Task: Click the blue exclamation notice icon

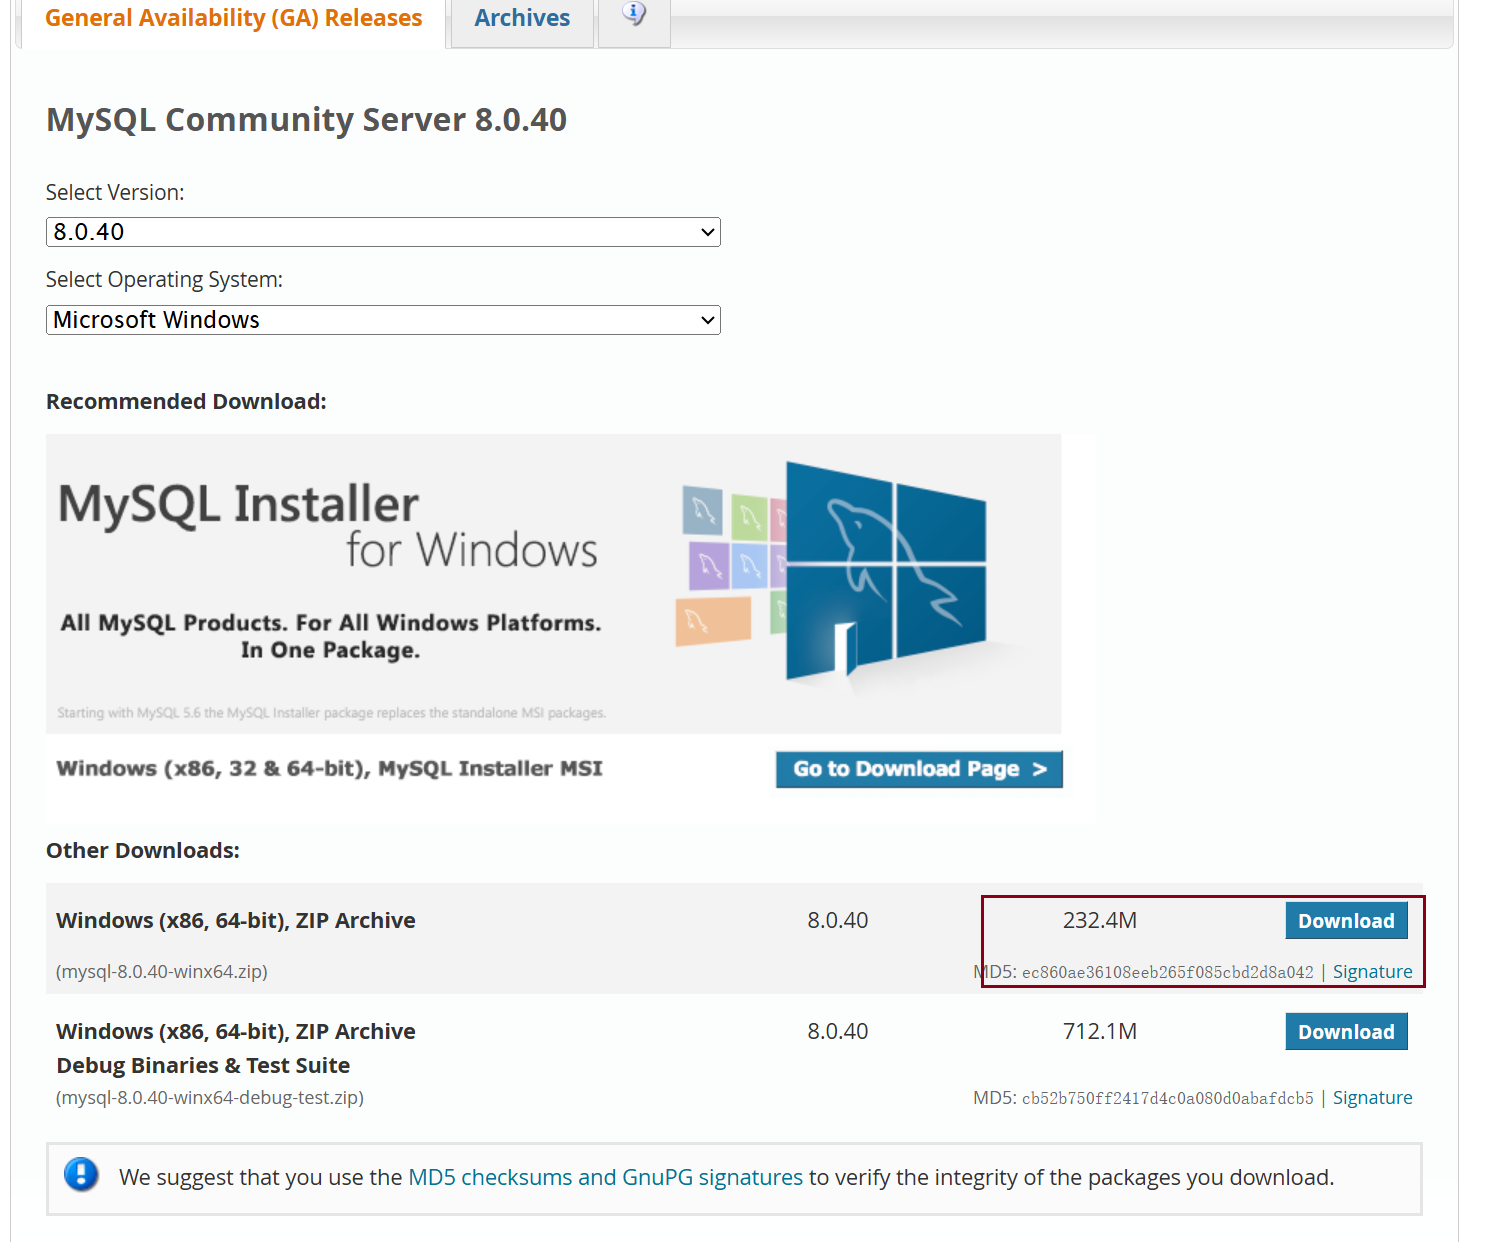Action: click(x=81, y=1174)
